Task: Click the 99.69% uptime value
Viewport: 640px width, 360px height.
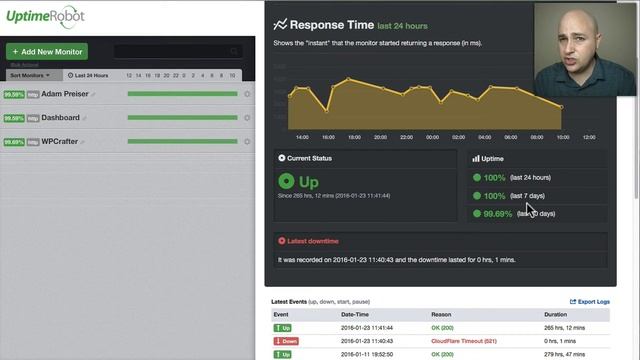Action: (498, 214)
